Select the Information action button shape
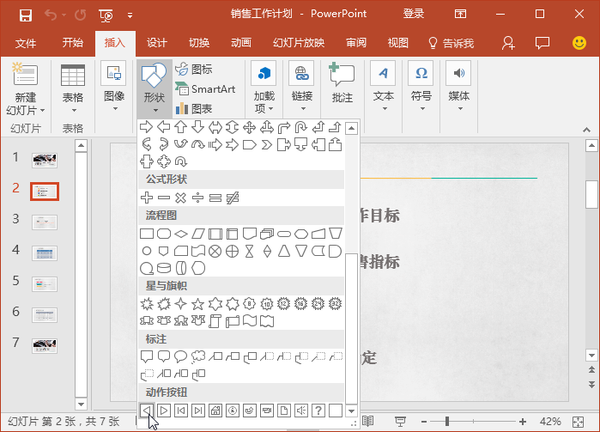Viewport: 600px width, 432px height. tap(233, 411)
